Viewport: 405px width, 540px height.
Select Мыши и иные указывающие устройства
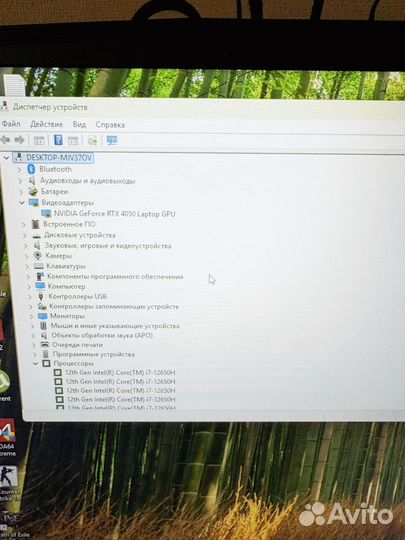click(x=115, y=326)
